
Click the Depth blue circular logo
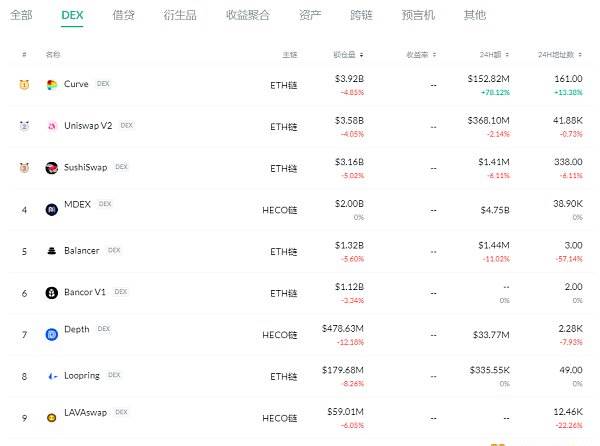52,334
